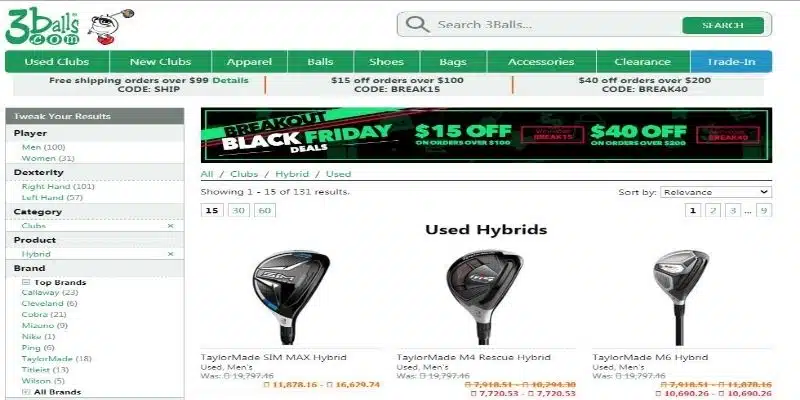Focus the Search 3Balls input field
Screen dimensions: 800x400
click(556, 24)
